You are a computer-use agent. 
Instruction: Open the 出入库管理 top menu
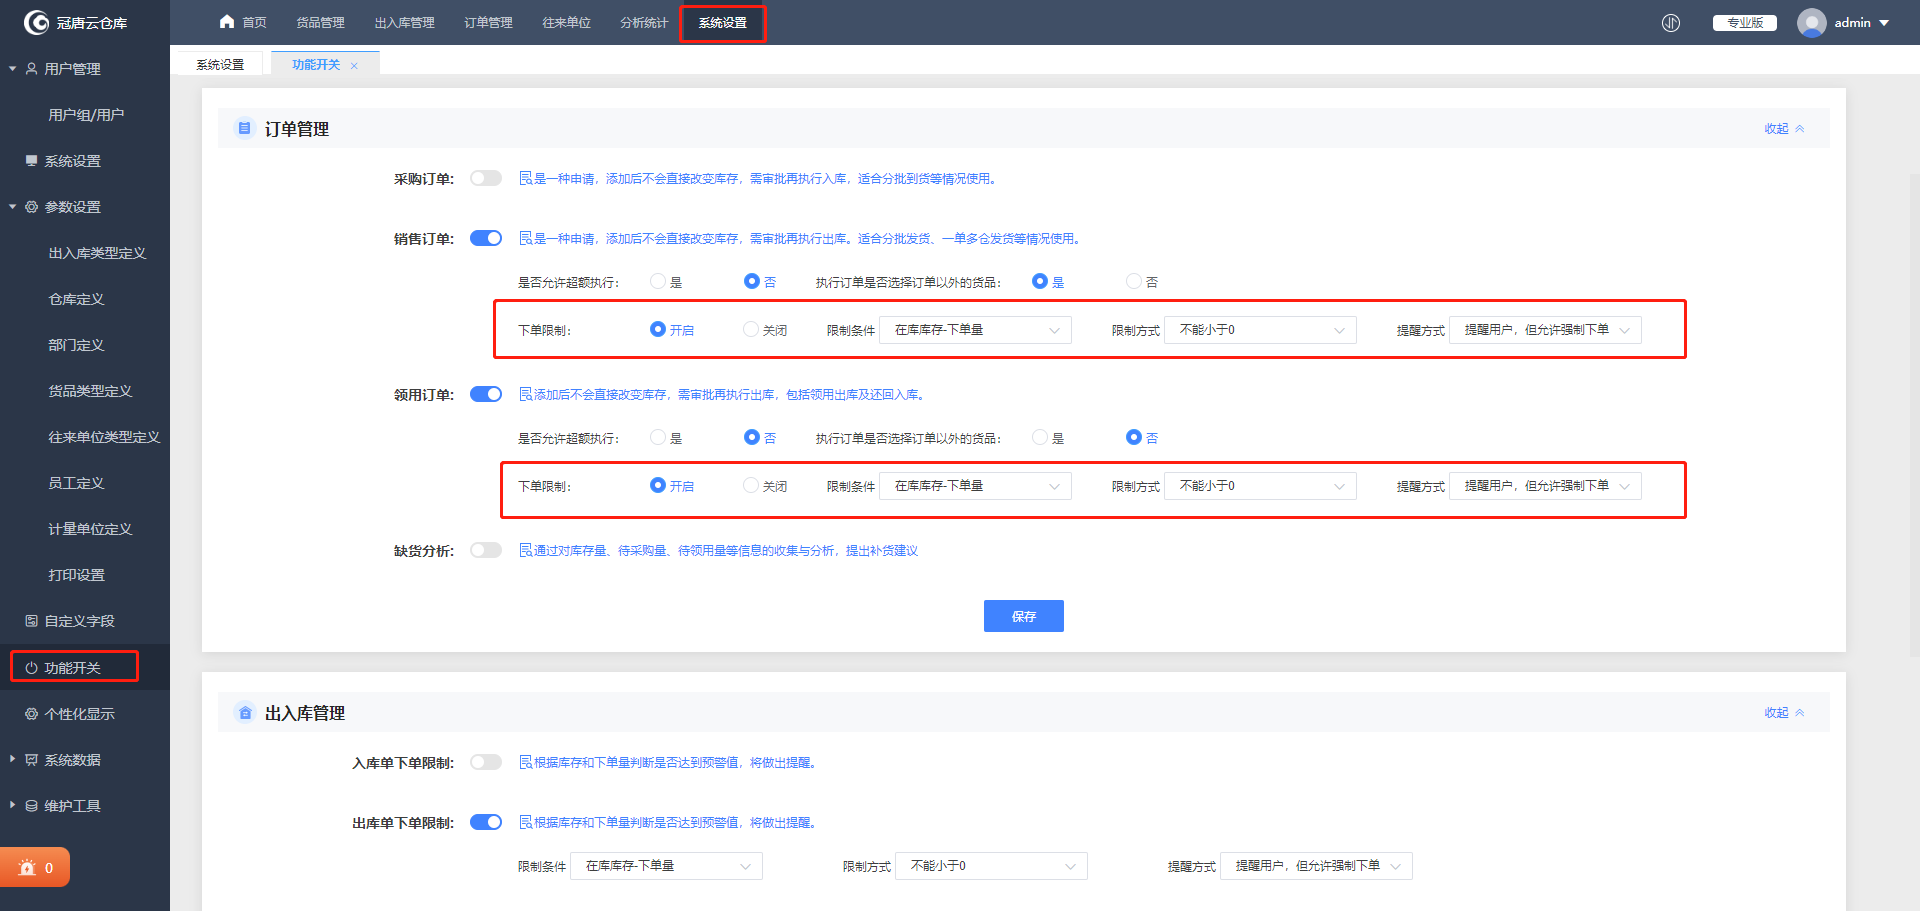[404, 23]
